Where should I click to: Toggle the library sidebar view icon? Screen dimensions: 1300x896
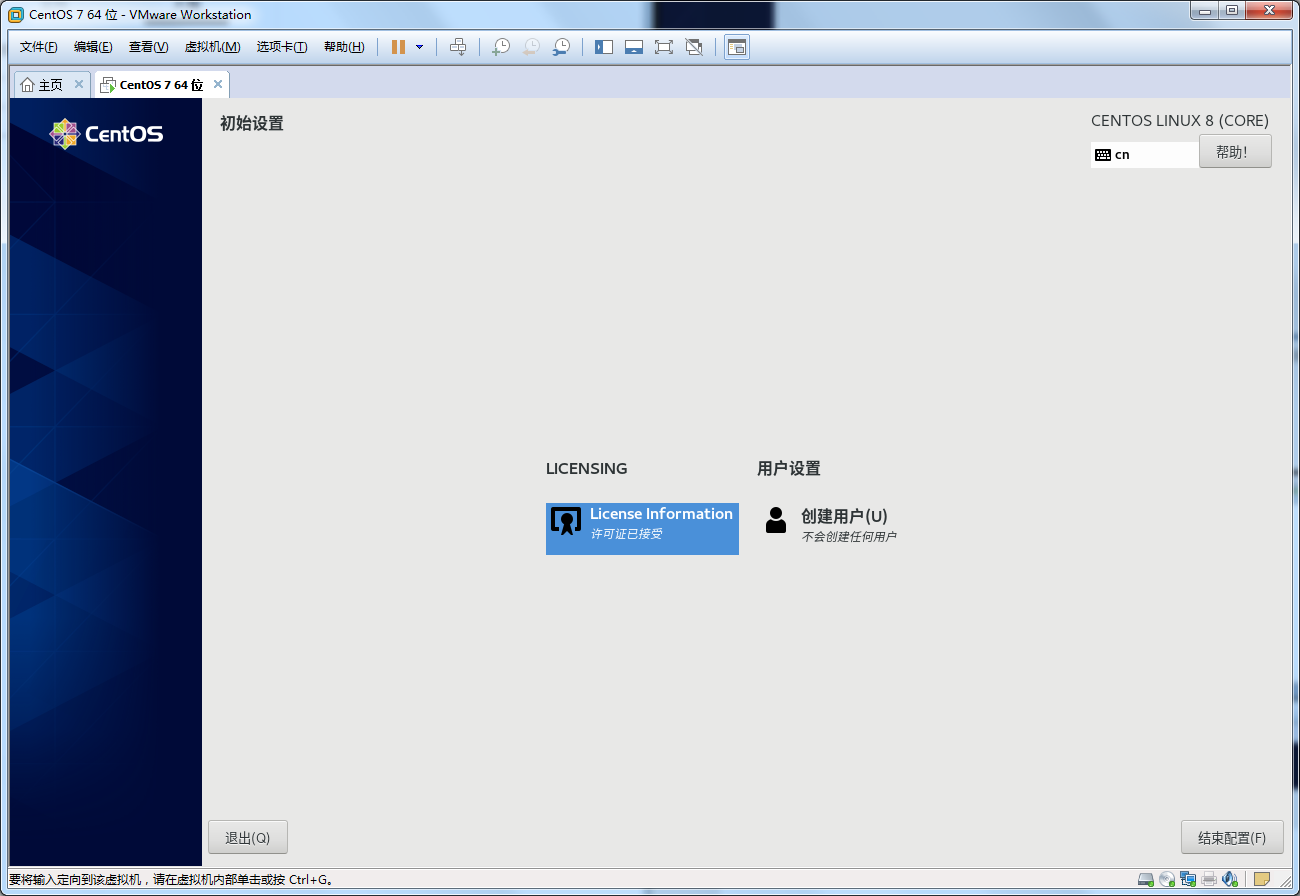pyautogui.click(x=604, y=47)
